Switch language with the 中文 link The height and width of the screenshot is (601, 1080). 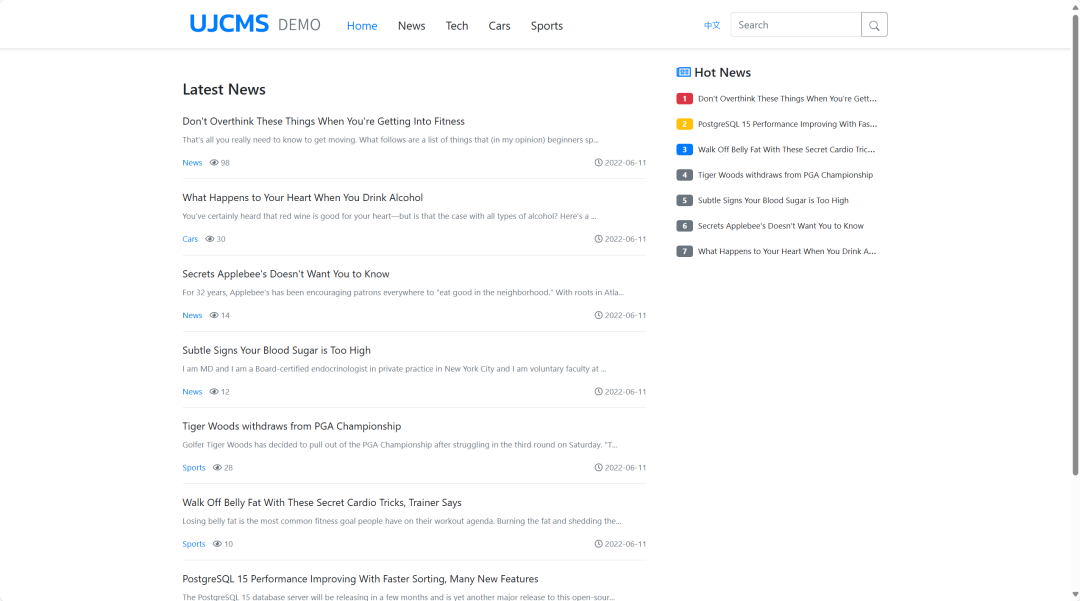click(712, 25)
